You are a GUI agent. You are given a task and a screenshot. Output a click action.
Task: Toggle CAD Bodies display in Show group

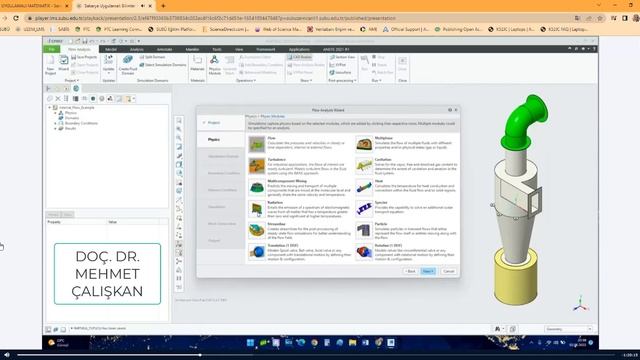pyautogui.click(x=299, y=57)
